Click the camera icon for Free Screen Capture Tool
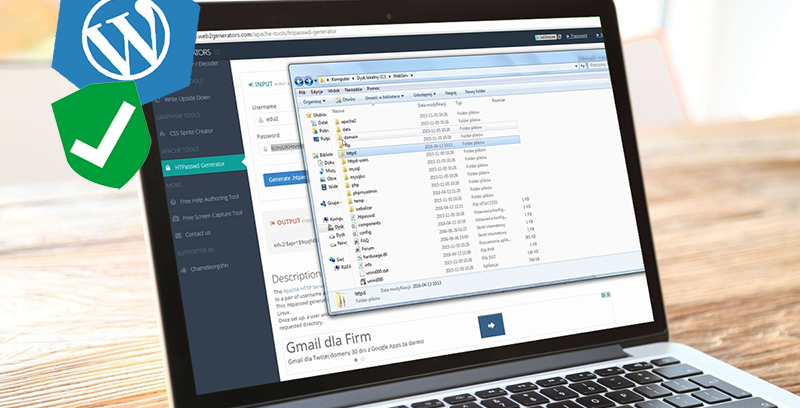 175,218
